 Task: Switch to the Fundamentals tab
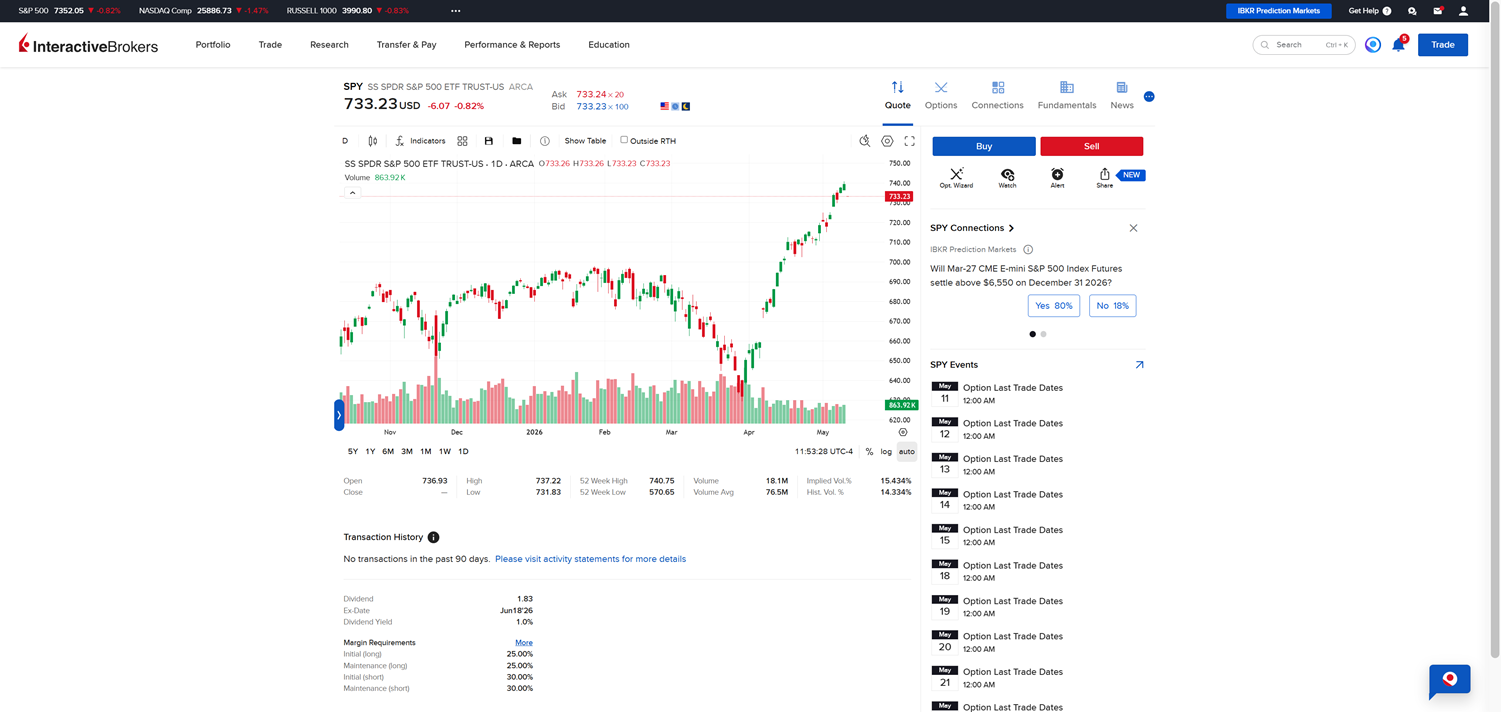tap(1067, 96)
